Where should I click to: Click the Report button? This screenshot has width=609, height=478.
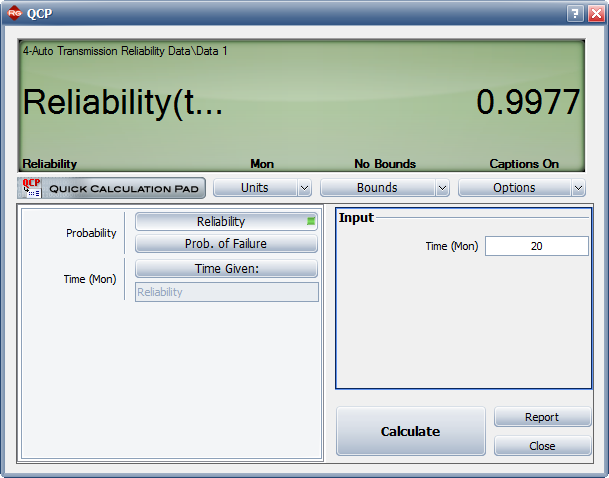(x=542, y=417)
